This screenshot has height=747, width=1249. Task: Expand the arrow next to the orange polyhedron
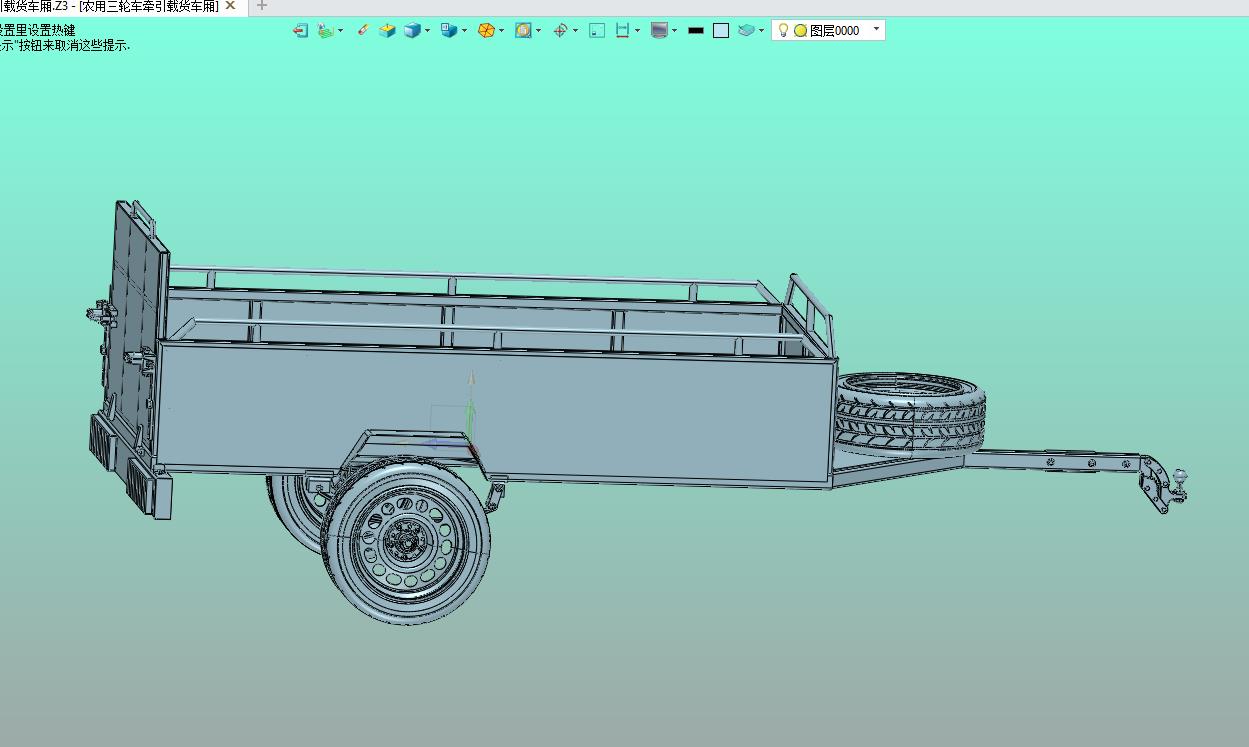(x=501, y=31)
